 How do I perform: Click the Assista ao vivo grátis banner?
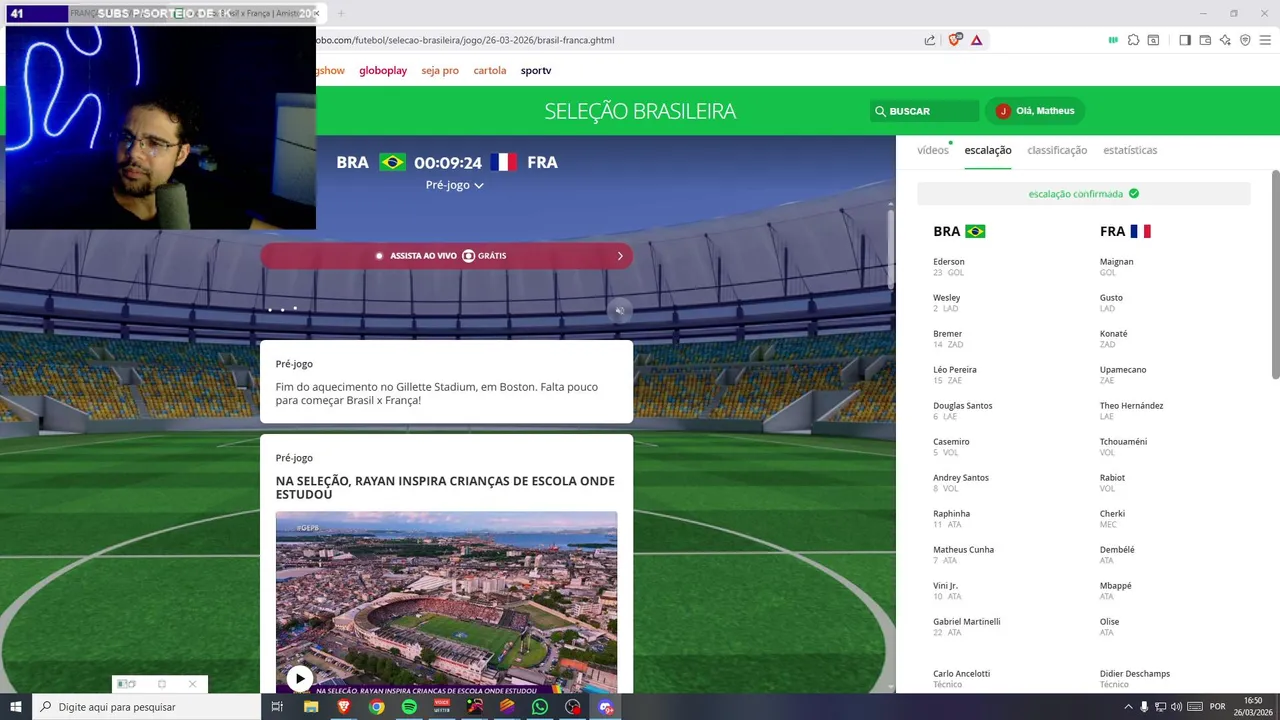click(446, 256)
